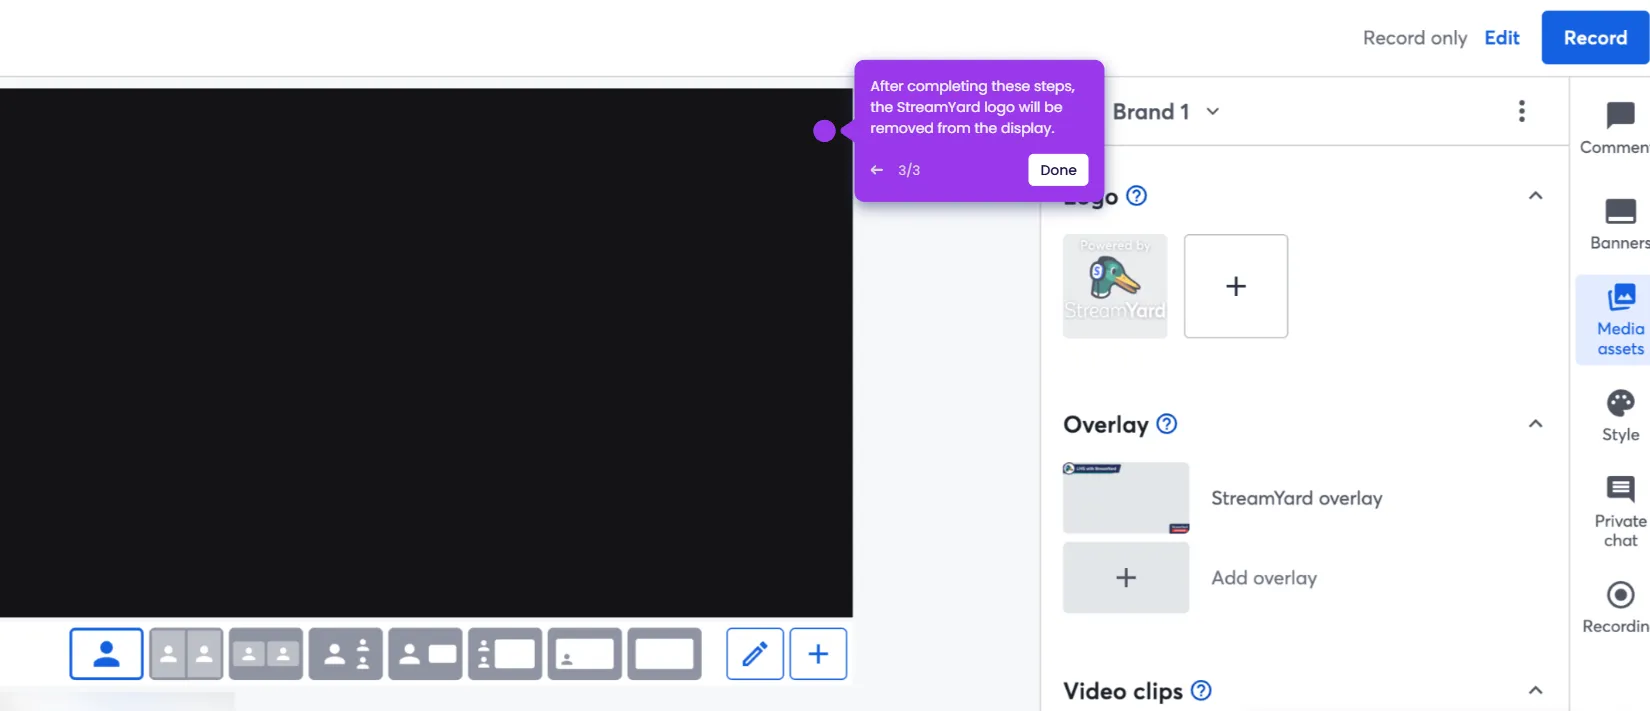Collapse the Overlay section
The image size is (1650, 711).
tap(1536, 424)
